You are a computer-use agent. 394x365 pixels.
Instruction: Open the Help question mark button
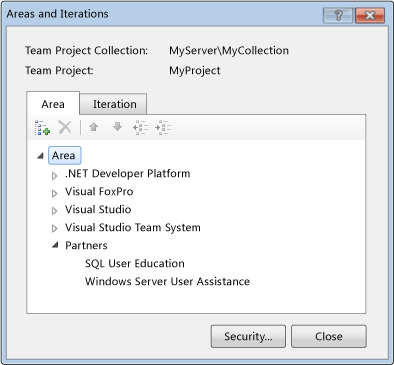(338, 15)
